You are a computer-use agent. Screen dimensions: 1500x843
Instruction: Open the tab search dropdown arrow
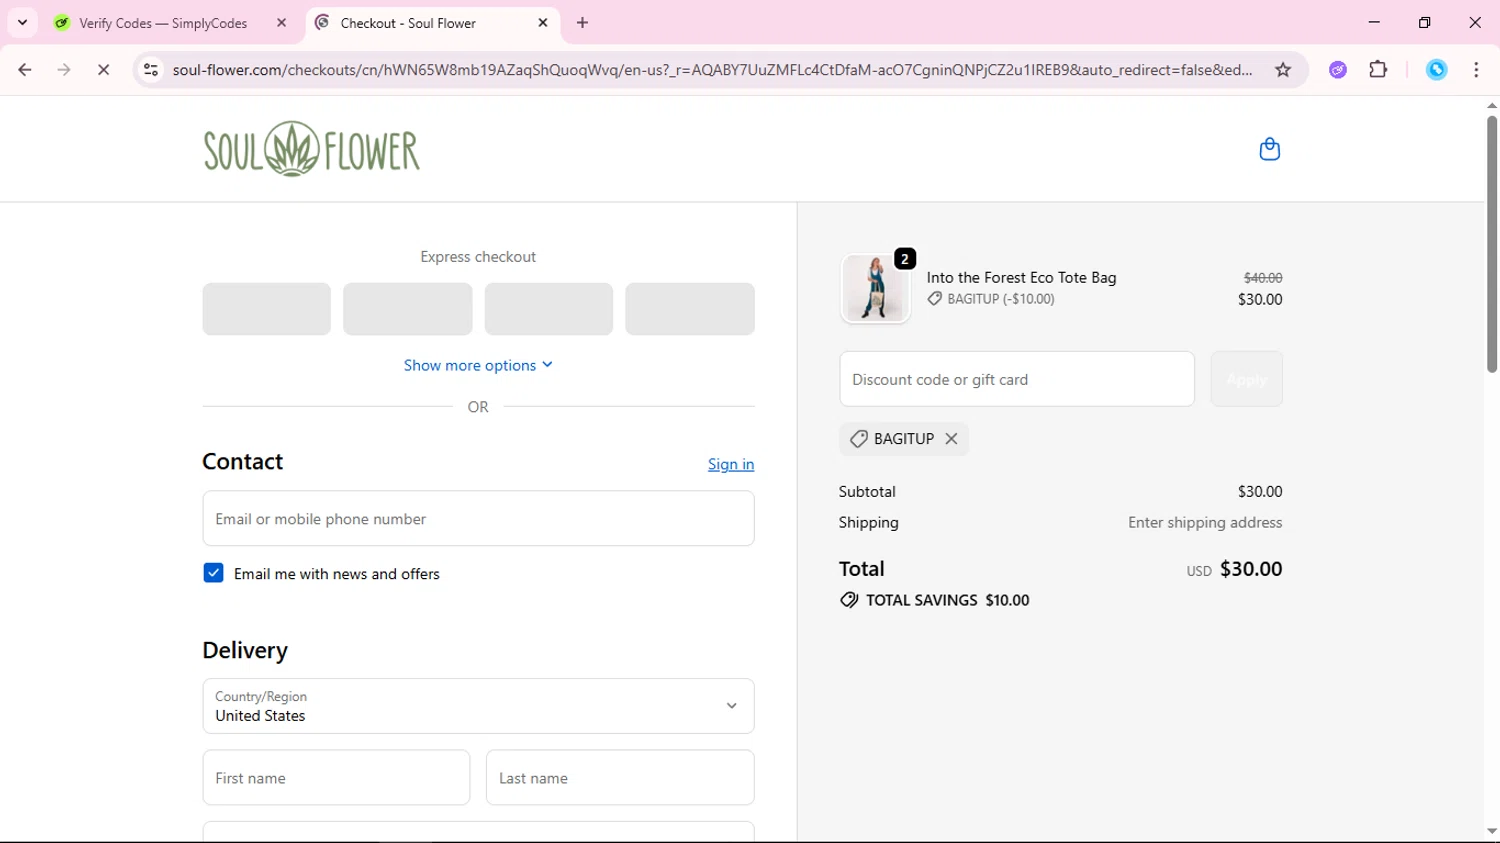(x=22, y=22)
